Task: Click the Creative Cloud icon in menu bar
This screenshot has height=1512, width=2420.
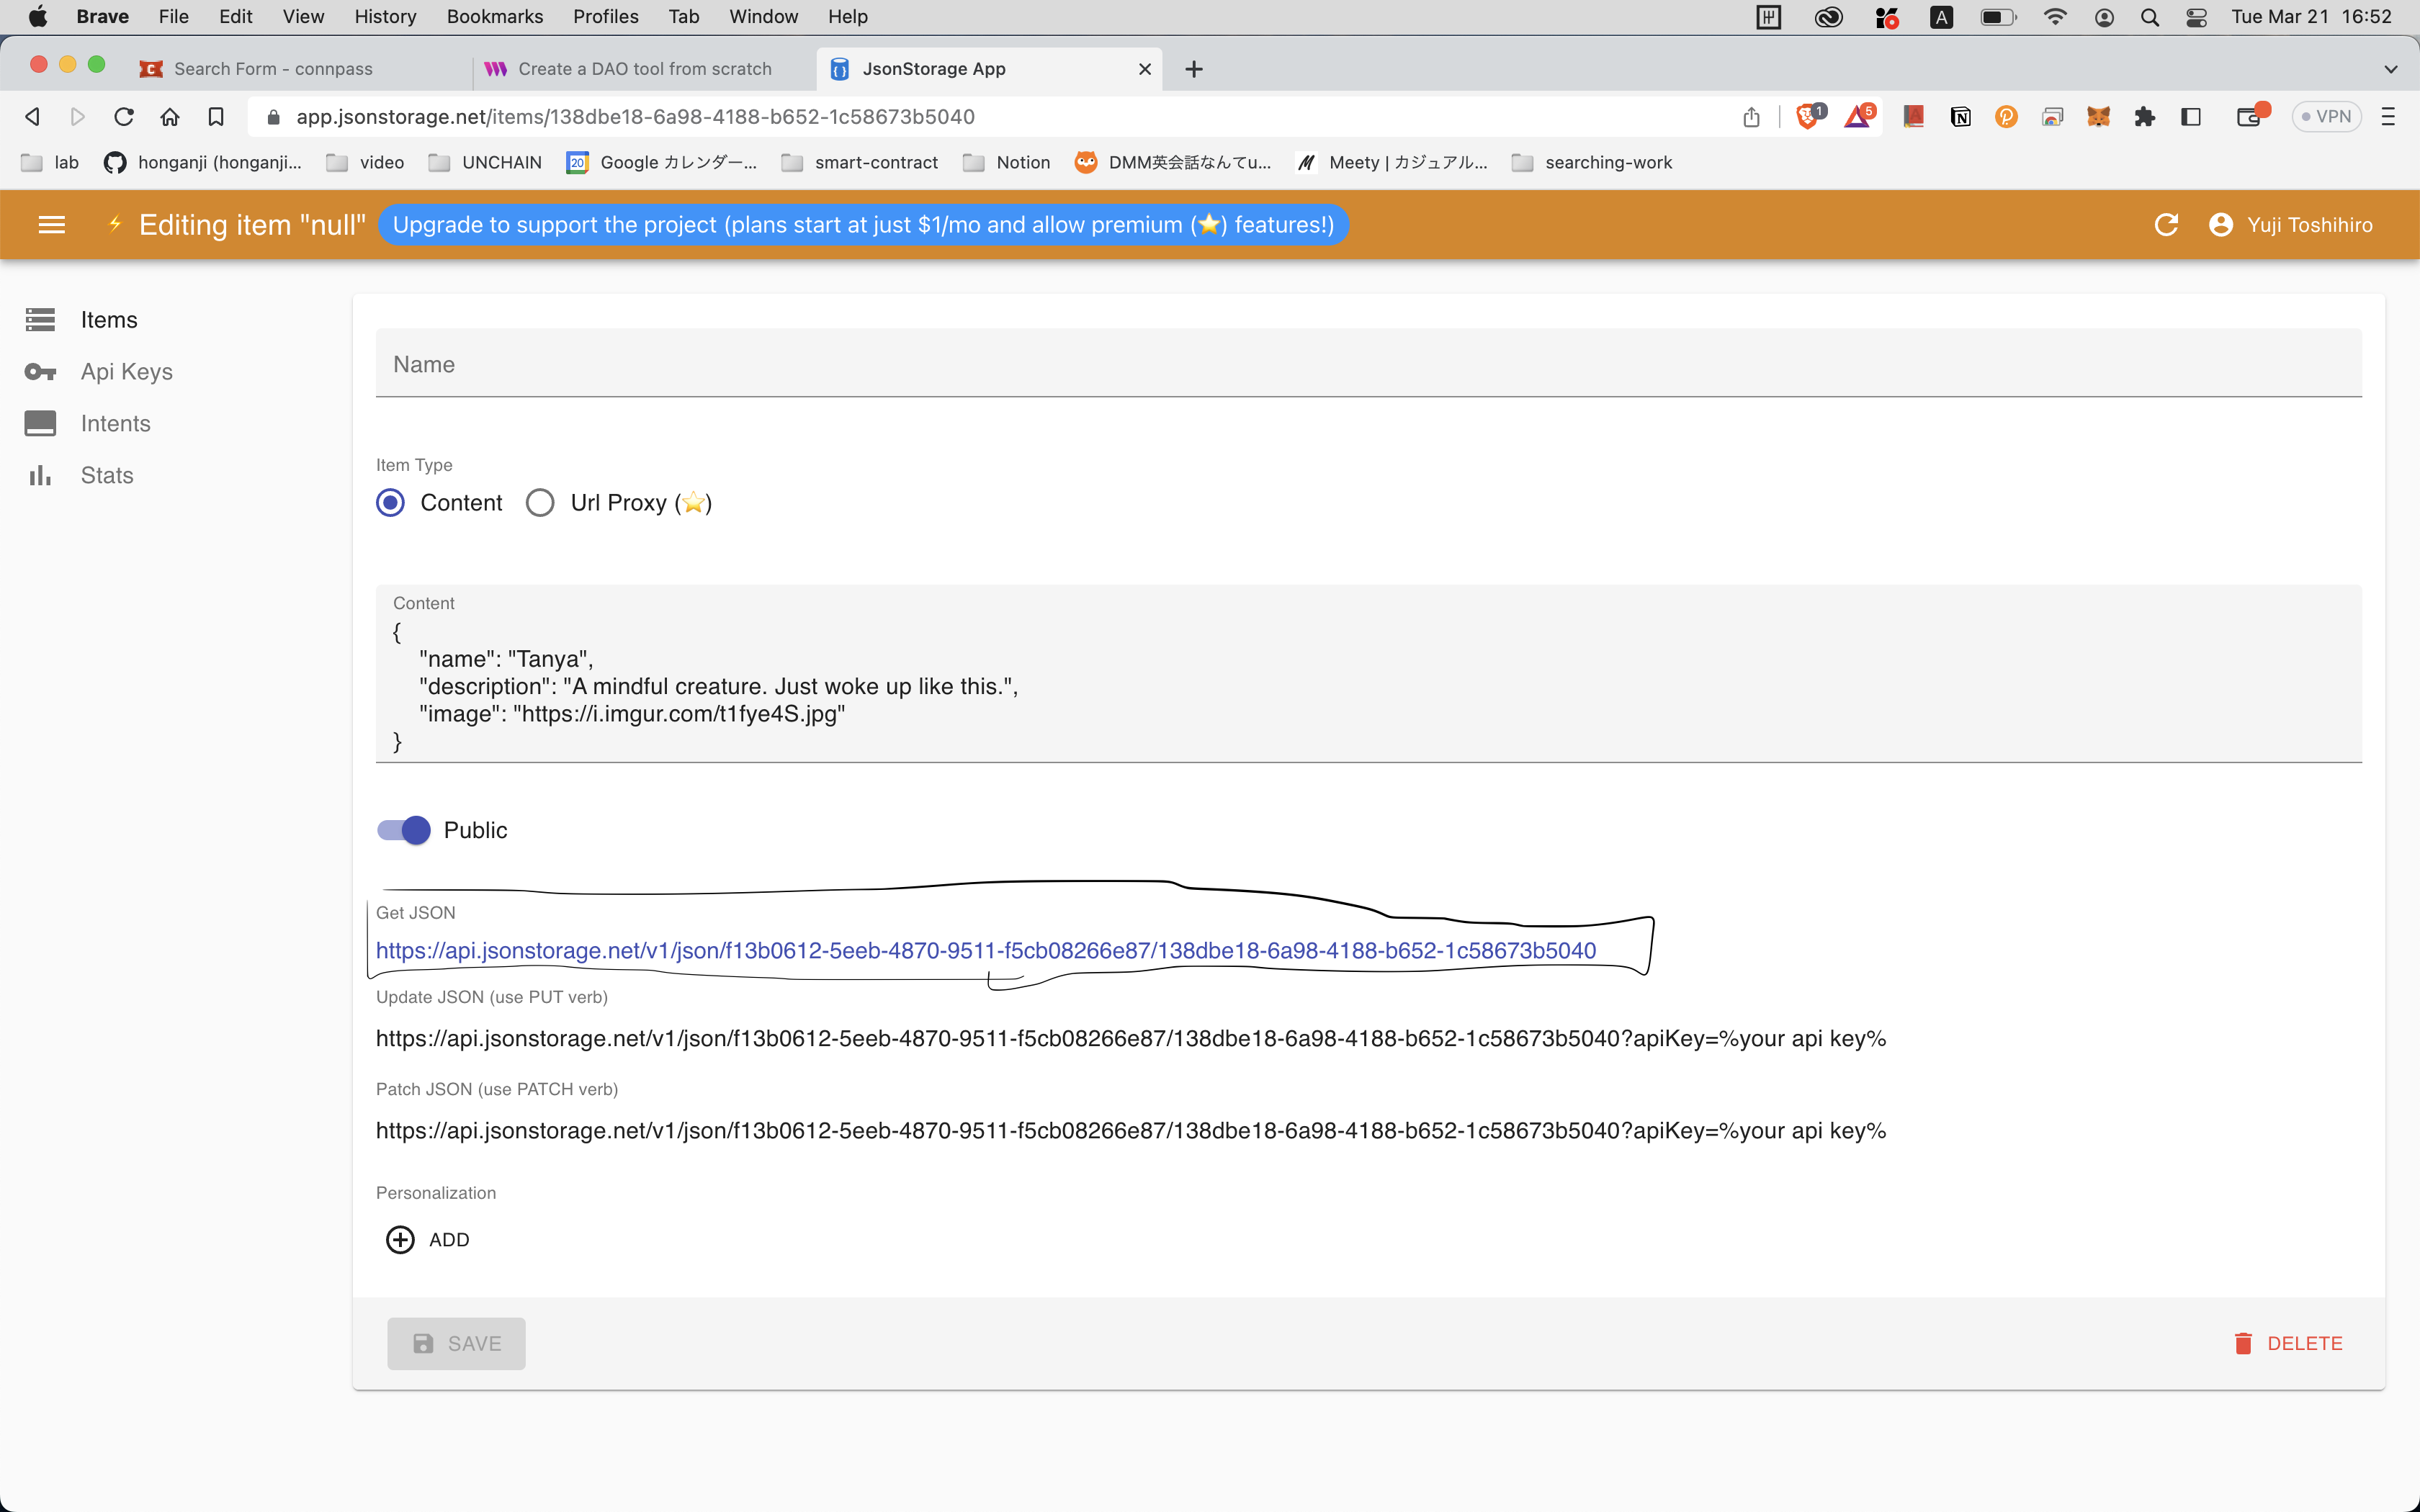Action: (1828, 17)
